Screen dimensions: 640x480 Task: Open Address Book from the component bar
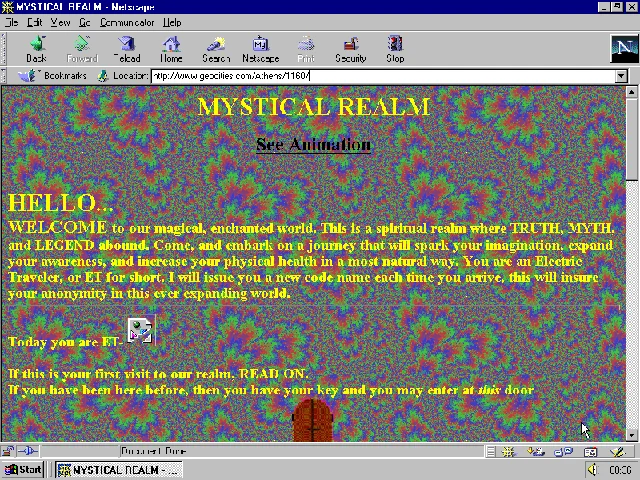(590, 451)
